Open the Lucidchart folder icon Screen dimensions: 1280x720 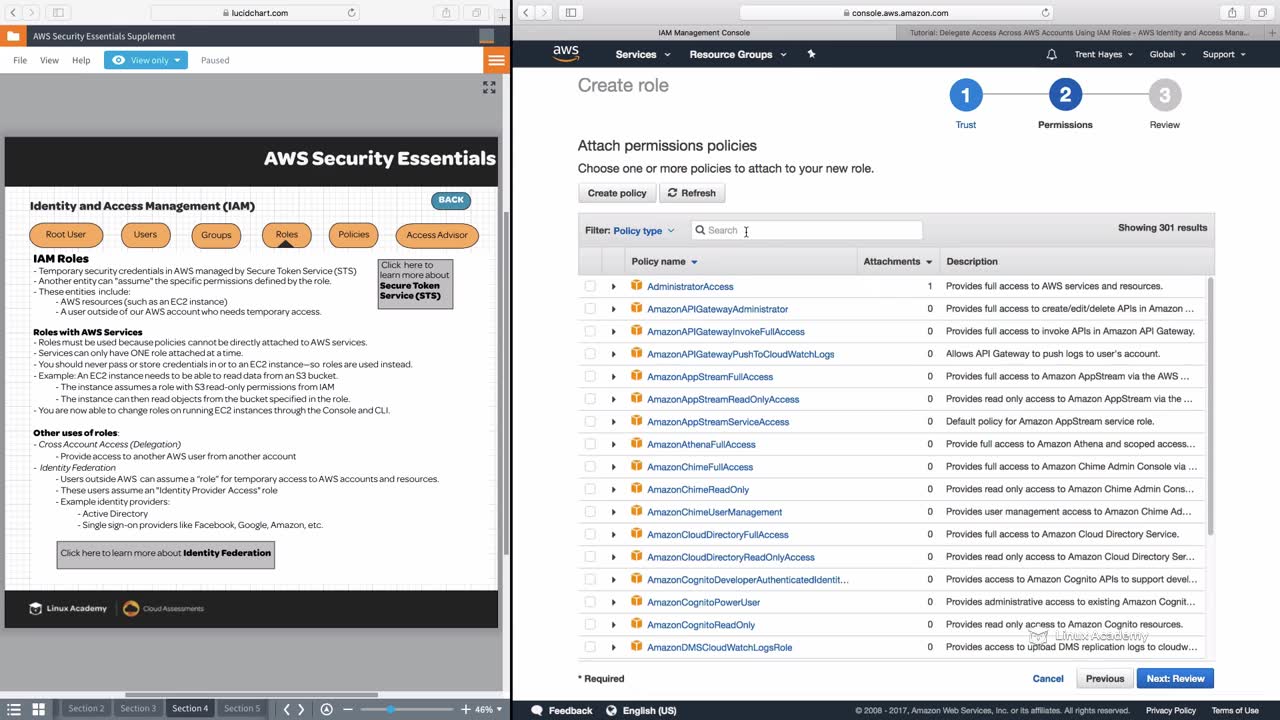(x=13, y=36)
